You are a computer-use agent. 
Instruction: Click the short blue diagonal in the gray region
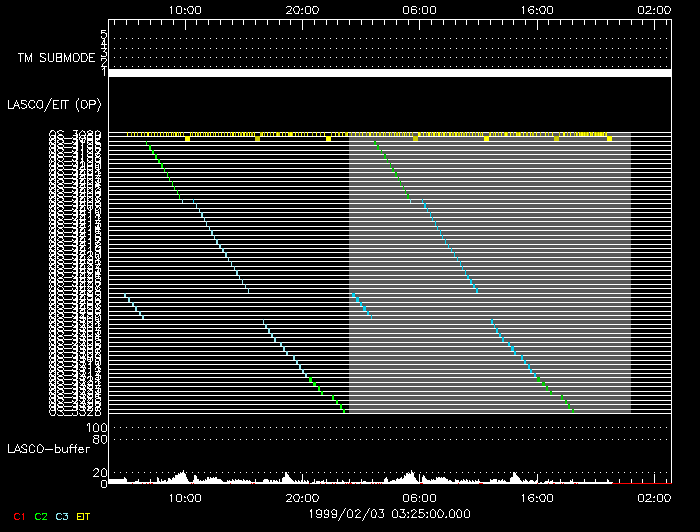click(x=361, y=304)
